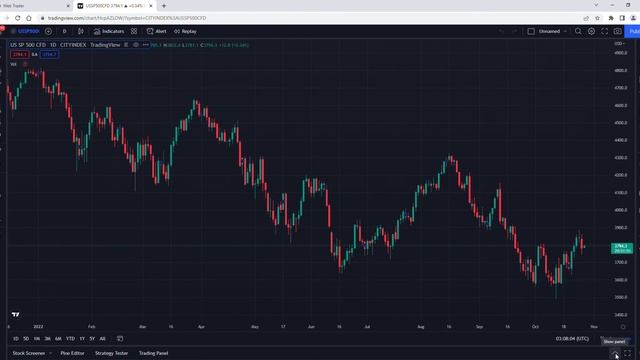Open the browser tab search chevron

click(x=596, y=5)
